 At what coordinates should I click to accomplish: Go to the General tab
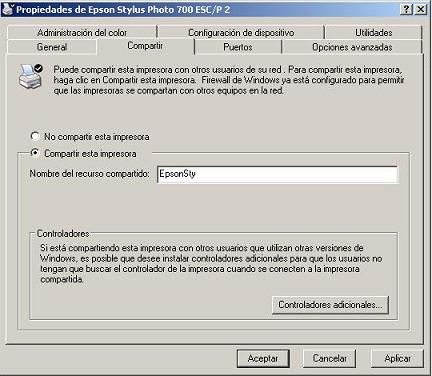(52, 47)
